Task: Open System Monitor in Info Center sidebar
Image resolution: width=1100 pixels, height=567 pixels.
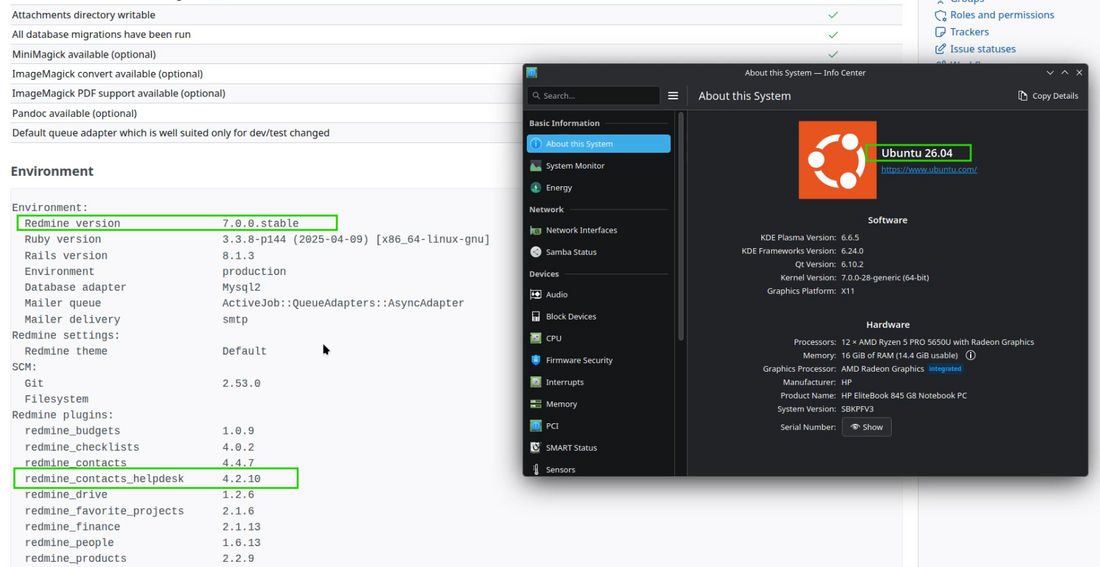Action: point(598,166)
